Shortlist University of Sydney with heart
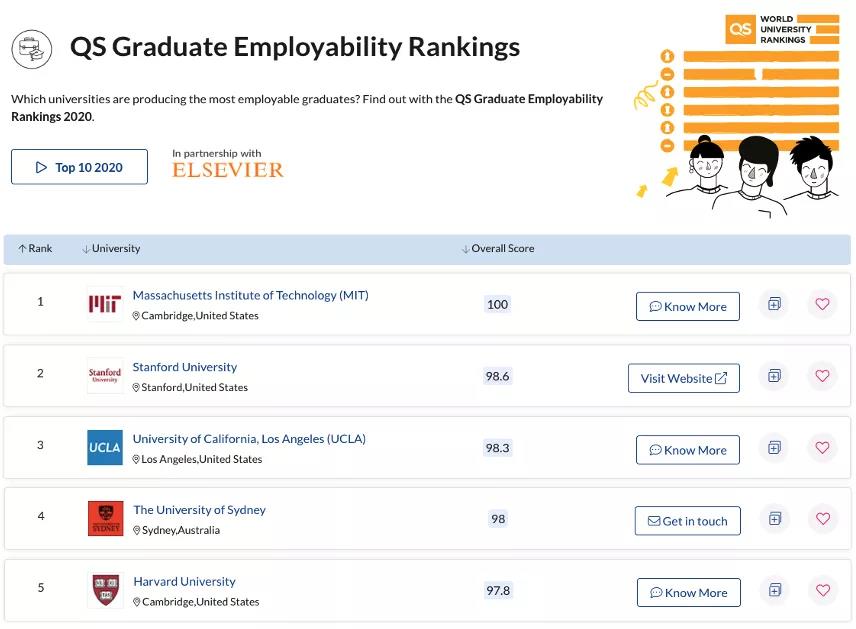Screen dimensions: 856x629 [822, 519]
